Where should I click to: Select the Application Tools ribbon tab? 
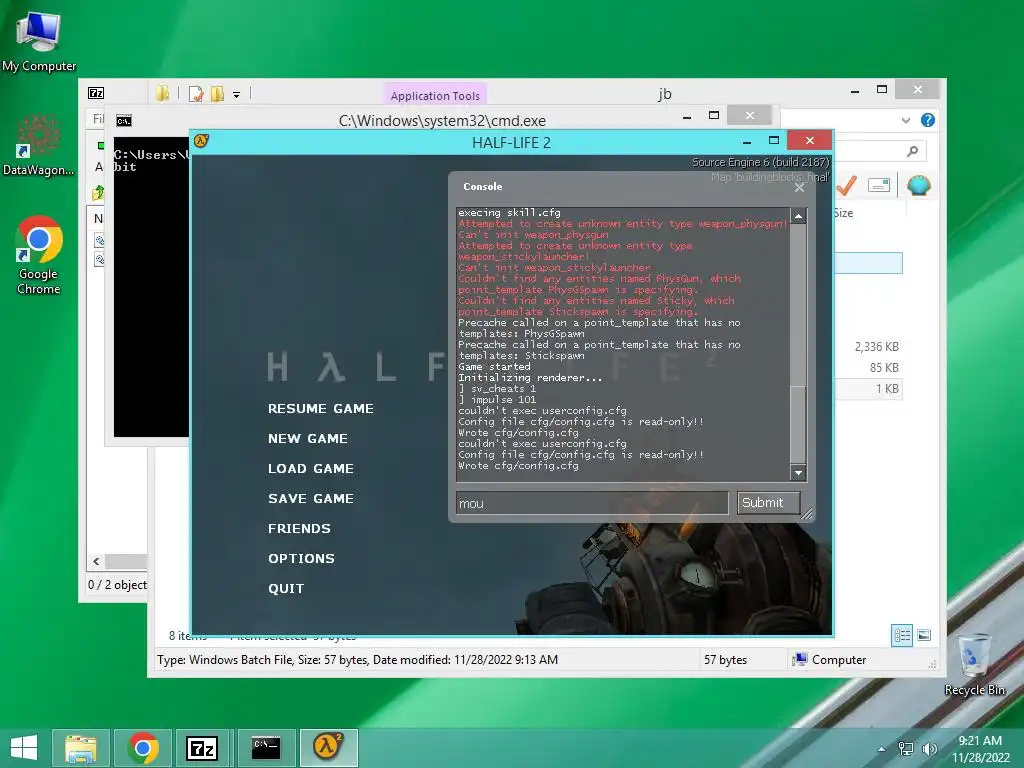tap(435, 95)
